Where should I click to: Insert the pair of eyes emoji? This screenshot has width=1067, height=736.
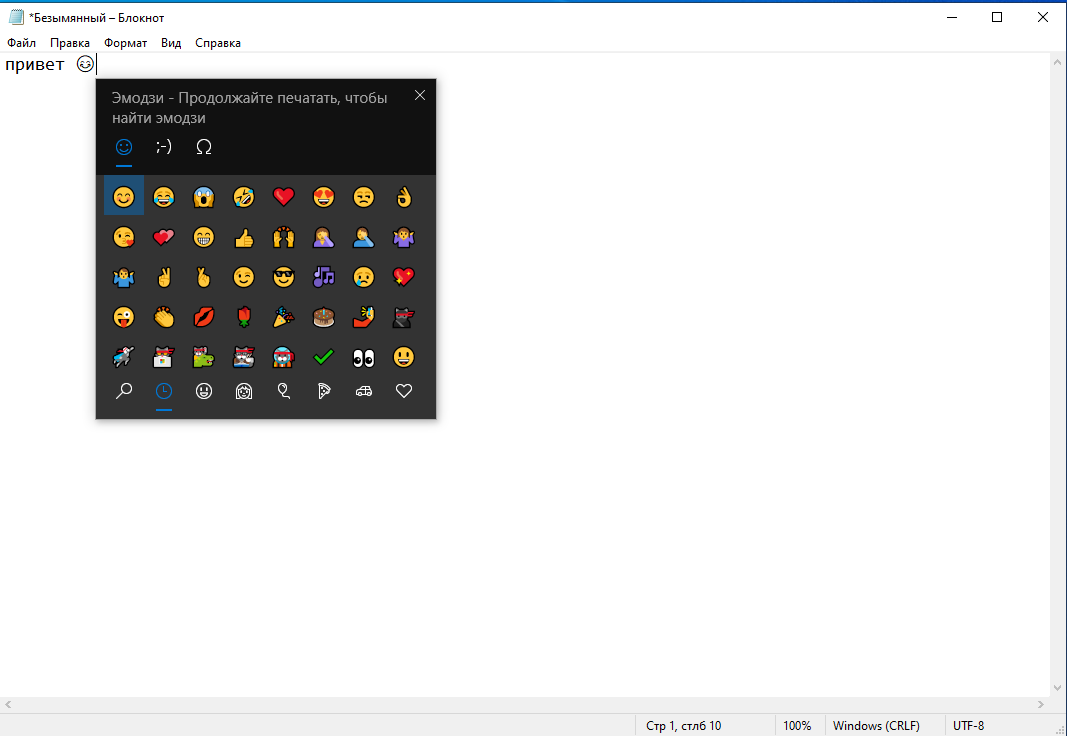(x=364, y=357)
